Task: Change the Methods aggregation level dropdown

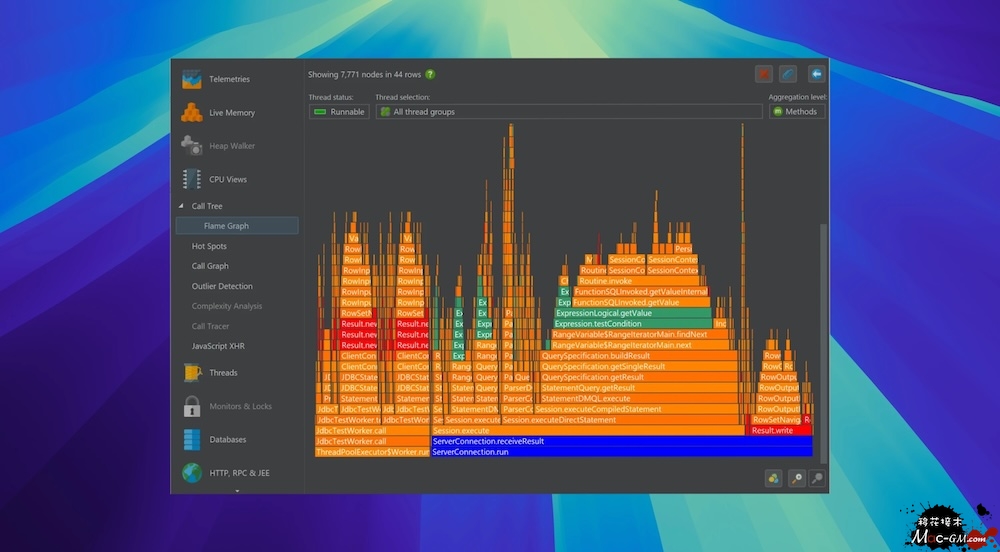Action: click(796, 112)
